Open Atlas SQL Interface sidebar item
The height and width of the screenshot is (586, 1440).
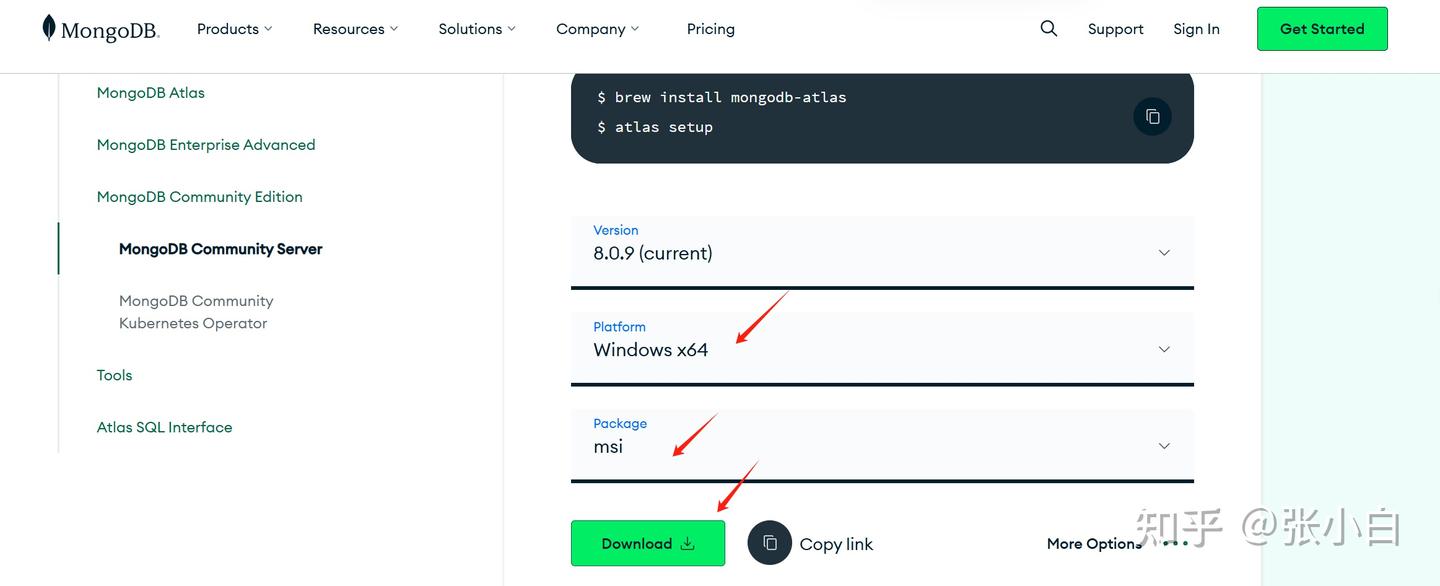pos(165,427)
